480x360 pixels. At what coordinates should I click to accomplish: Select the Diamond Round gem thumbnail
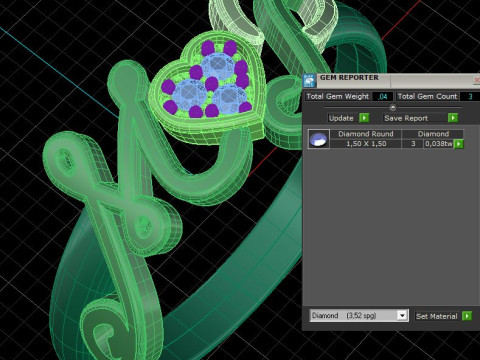click(319, 139)
